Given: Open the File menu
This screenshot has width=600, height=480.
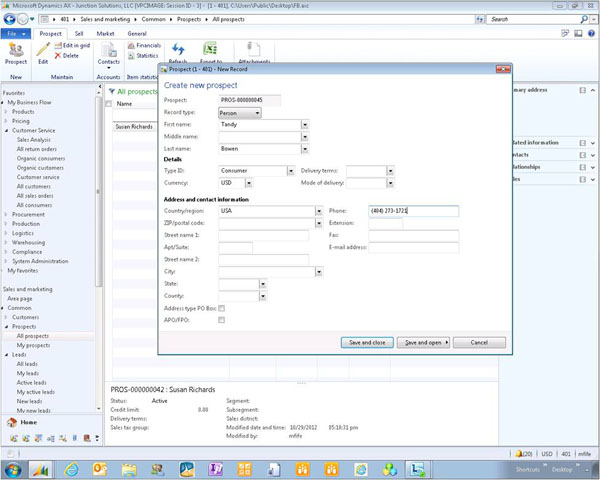Looking at the screenshot, I should (x=16, y=33).
